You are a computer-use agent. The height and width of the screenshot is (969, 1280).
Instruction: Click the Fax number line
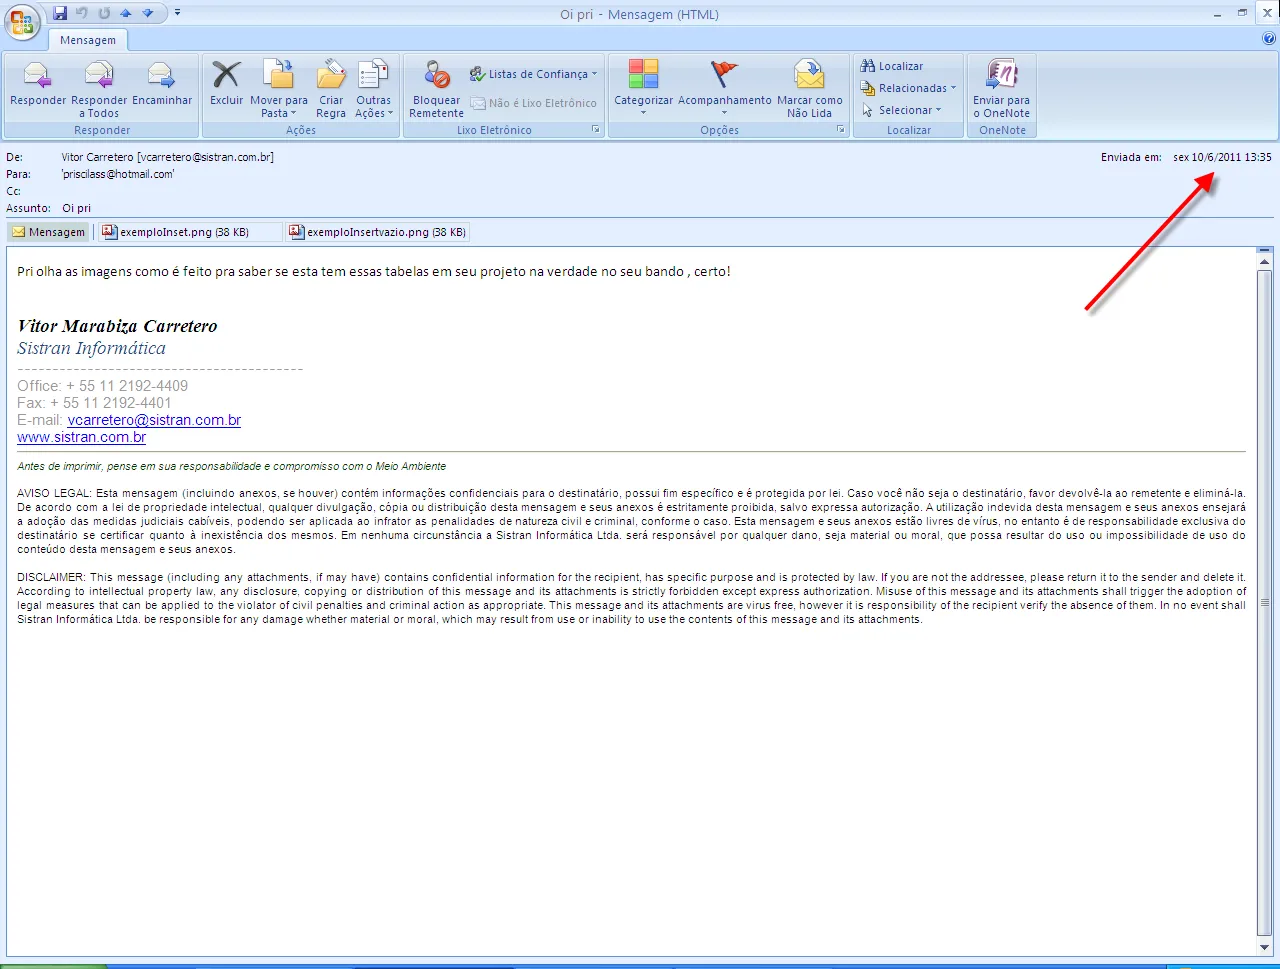[94, 403]
